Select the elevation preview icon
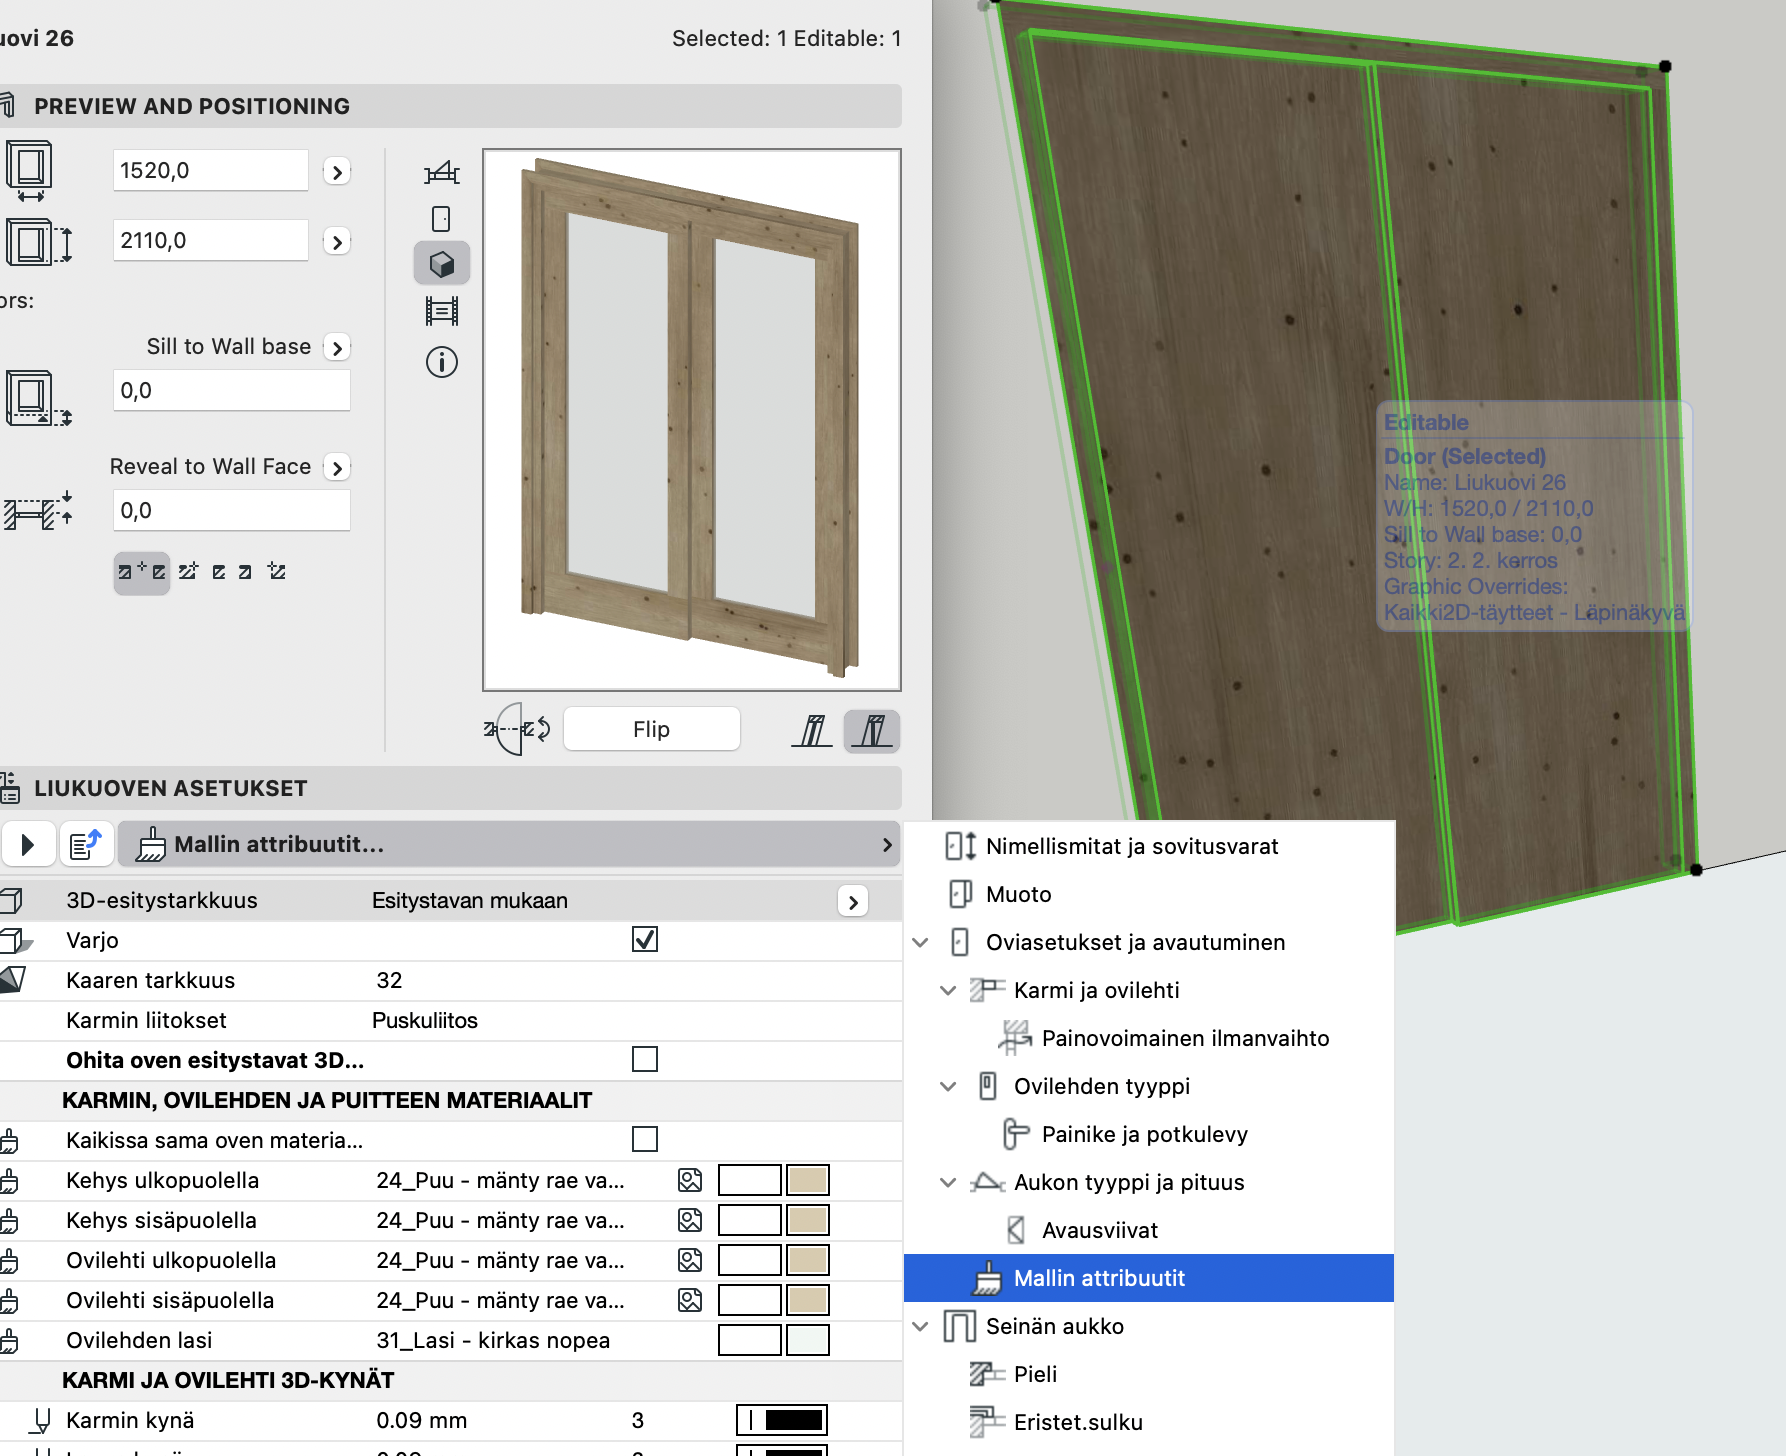This screenshot has height=1456, width=1786. (441, 219)
